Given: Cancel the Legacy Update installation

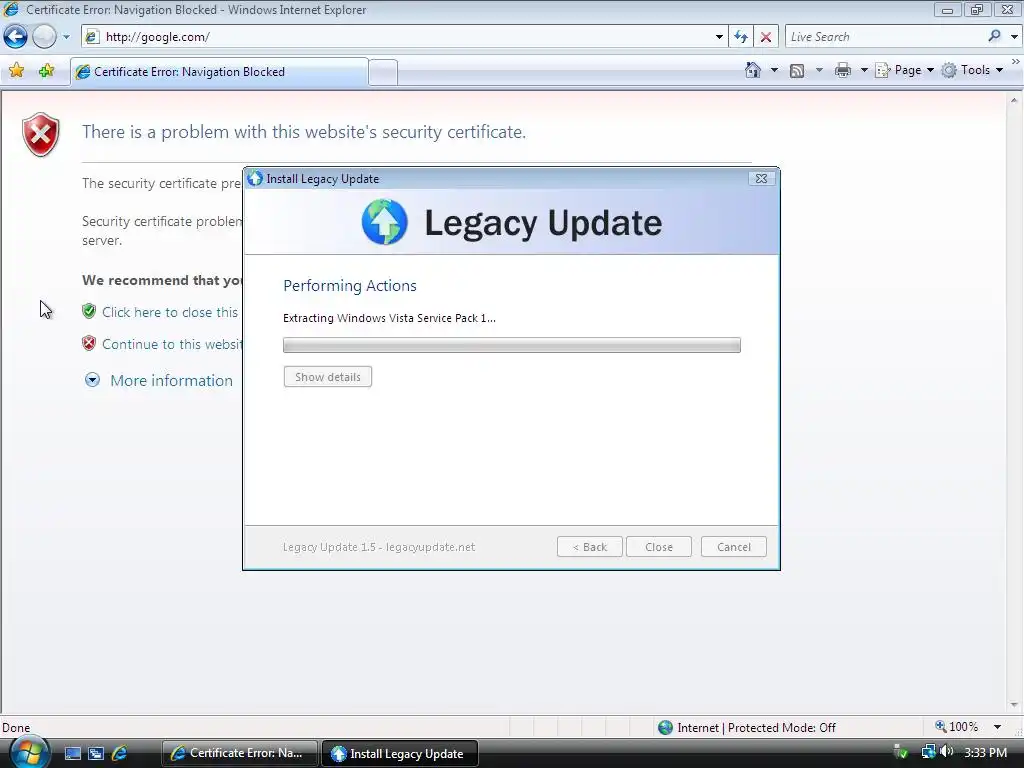Looking at the screenshot, I should (733, 547).
